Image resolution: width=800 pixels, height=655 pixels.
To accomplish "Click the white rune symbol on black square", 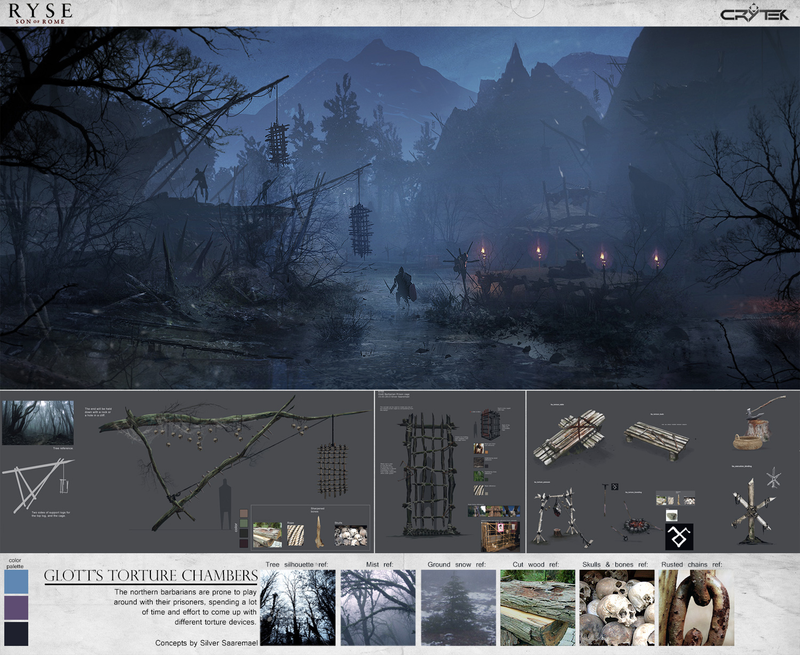I will (x=679, y=537).
